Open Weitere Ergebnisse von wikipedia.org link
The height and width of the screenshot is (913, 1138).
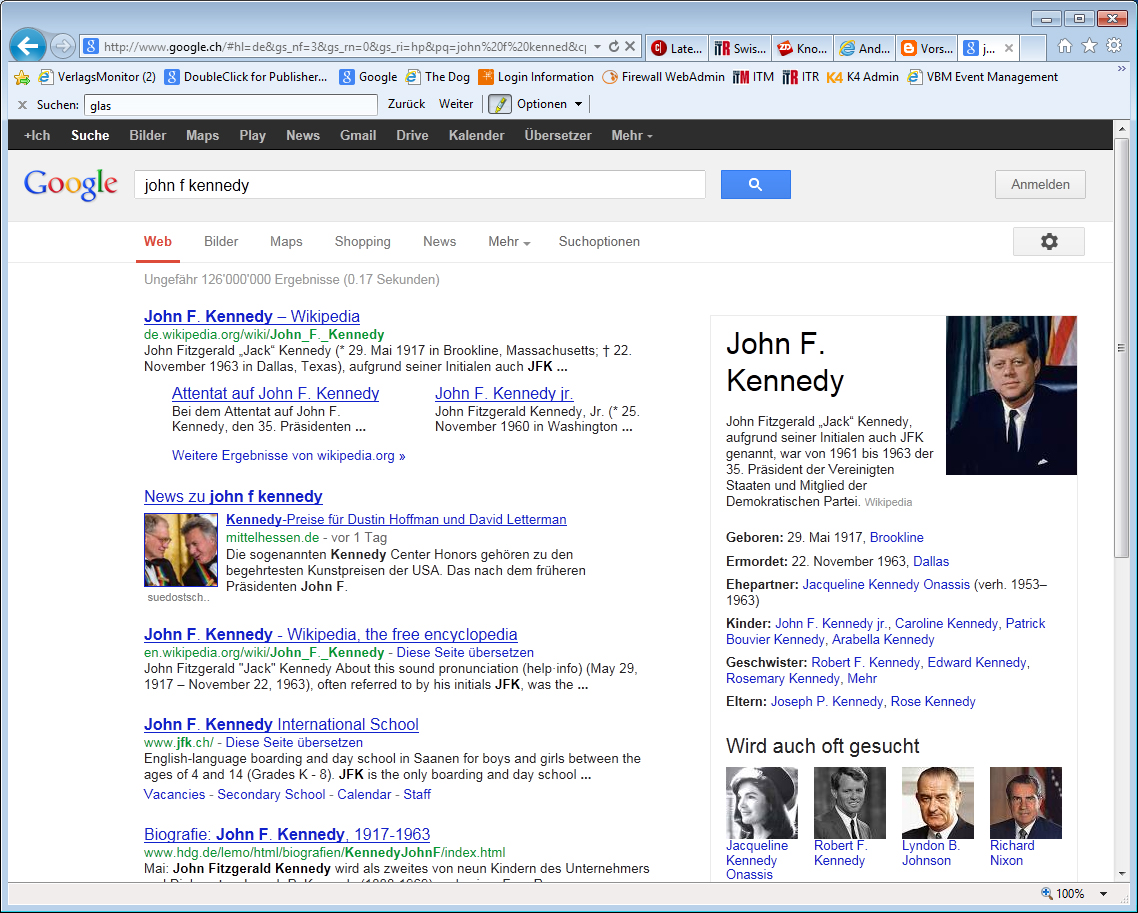(288, 456)
